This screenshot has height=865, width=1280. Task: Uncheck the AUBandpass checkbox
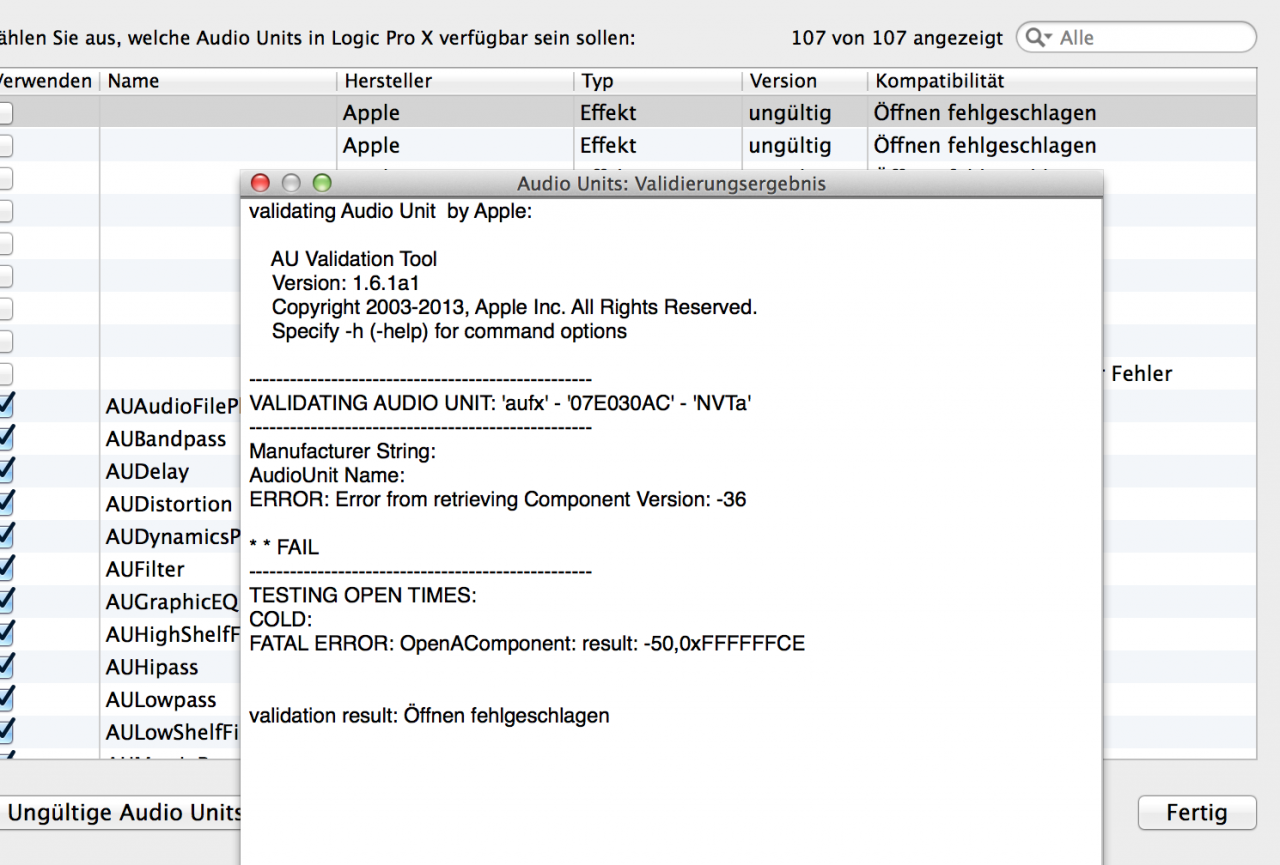[x=5, y=438]
